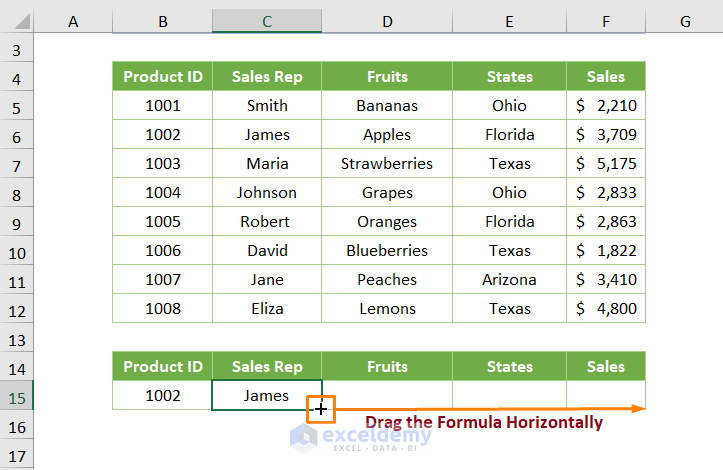Viewport: 723px width, 470px height.
Task: Click the cell containing James in row 15
Action: pyautogui.click(x=267, y=395)
